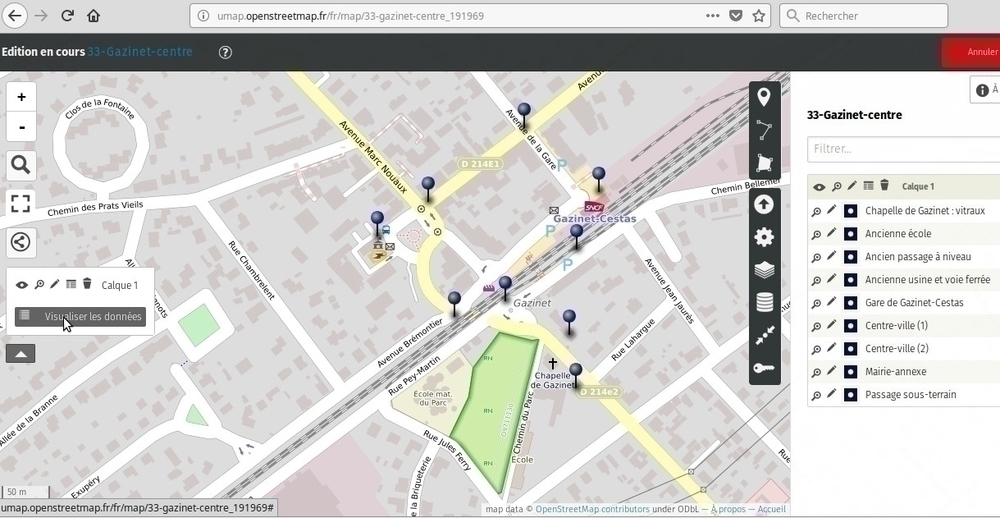Click into the Filtrer input field
The image size is (1000, 518).
900,149
